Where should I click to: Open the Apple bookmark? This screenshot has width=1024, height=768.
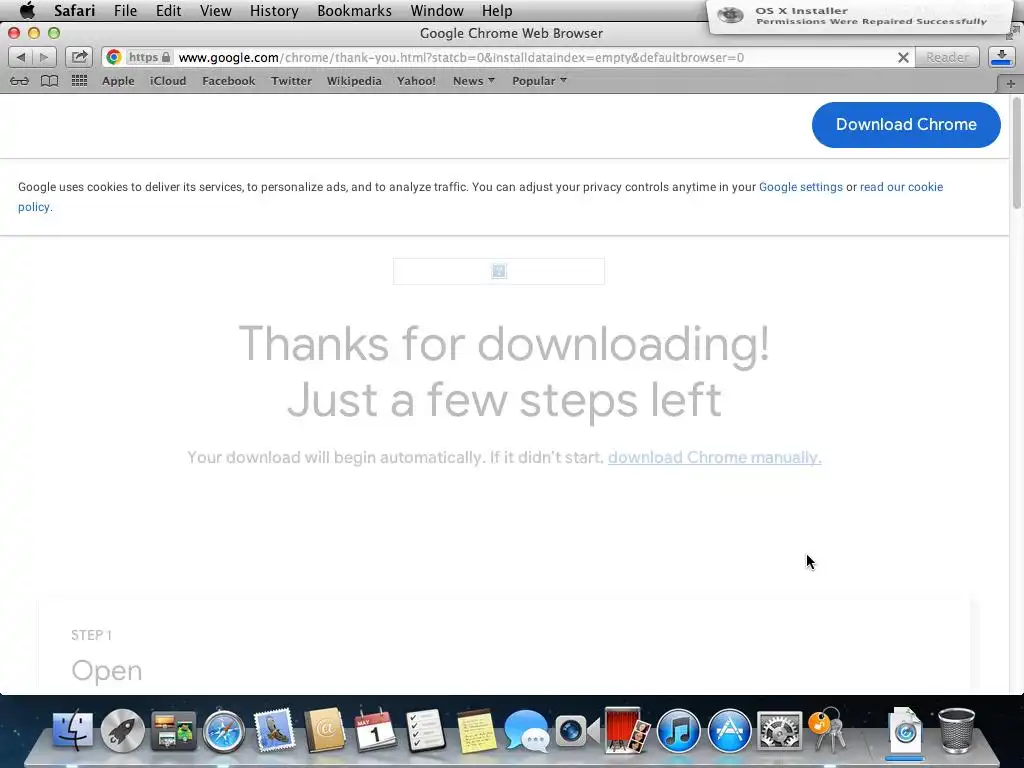(118, 81)
